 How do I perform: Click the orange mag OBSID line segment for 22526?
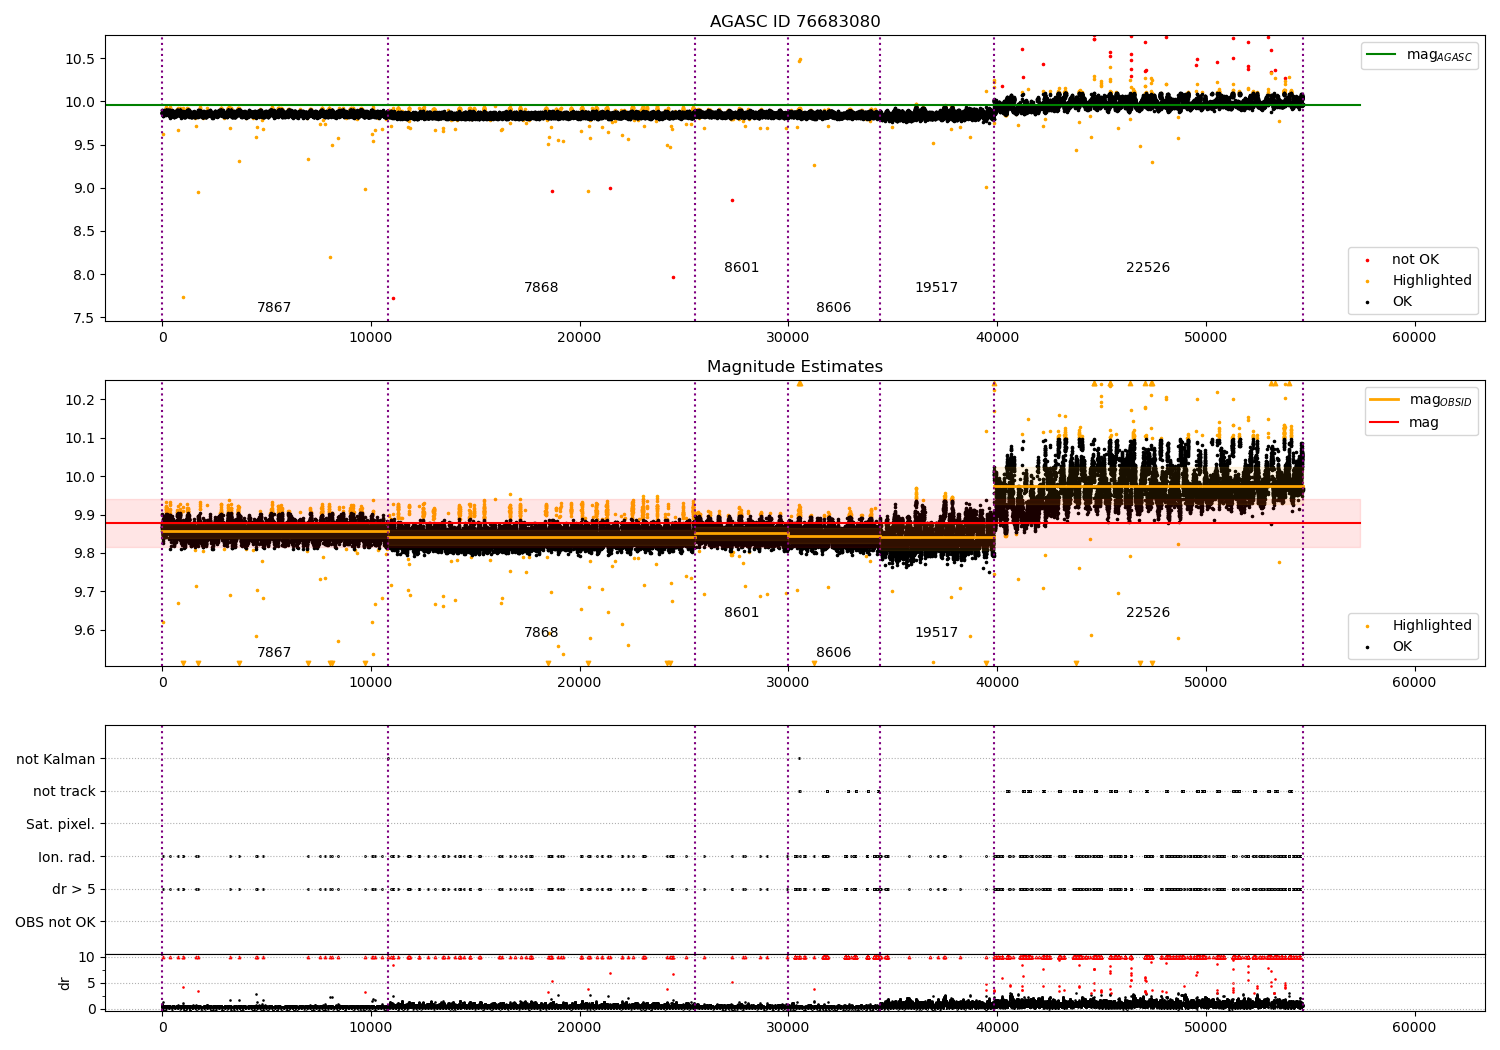pos(1148,487)
